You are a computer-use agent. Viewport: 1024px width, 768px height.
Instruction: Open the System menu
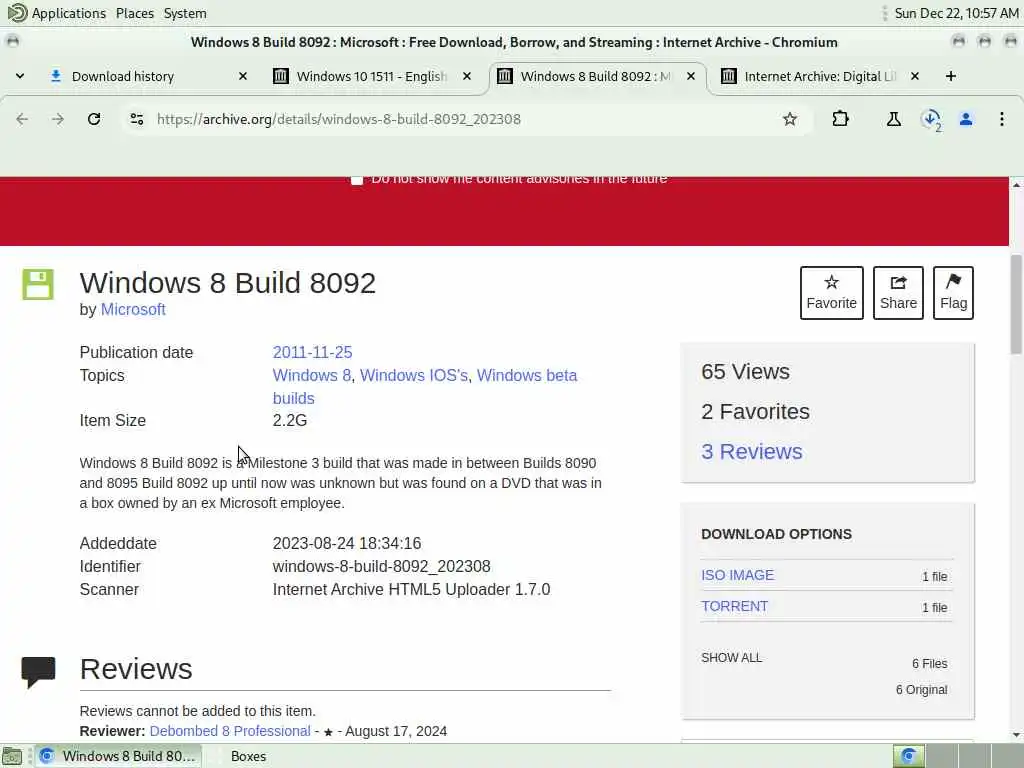(x=185, y=13)
